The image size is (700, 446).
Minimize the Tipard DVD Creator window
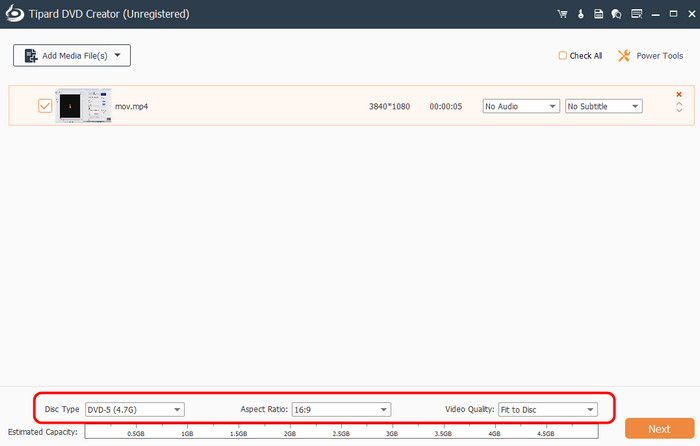click(655, 14)
